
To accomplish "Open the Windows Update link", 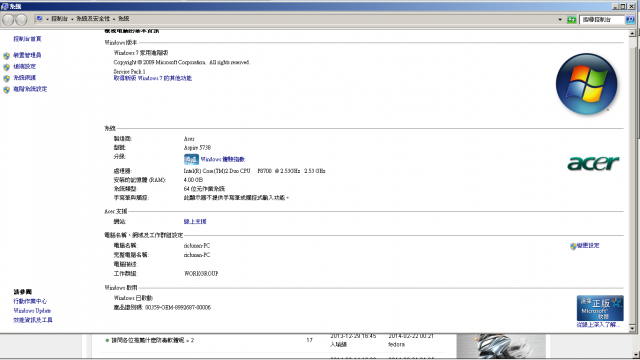I will tap(32, 311).
